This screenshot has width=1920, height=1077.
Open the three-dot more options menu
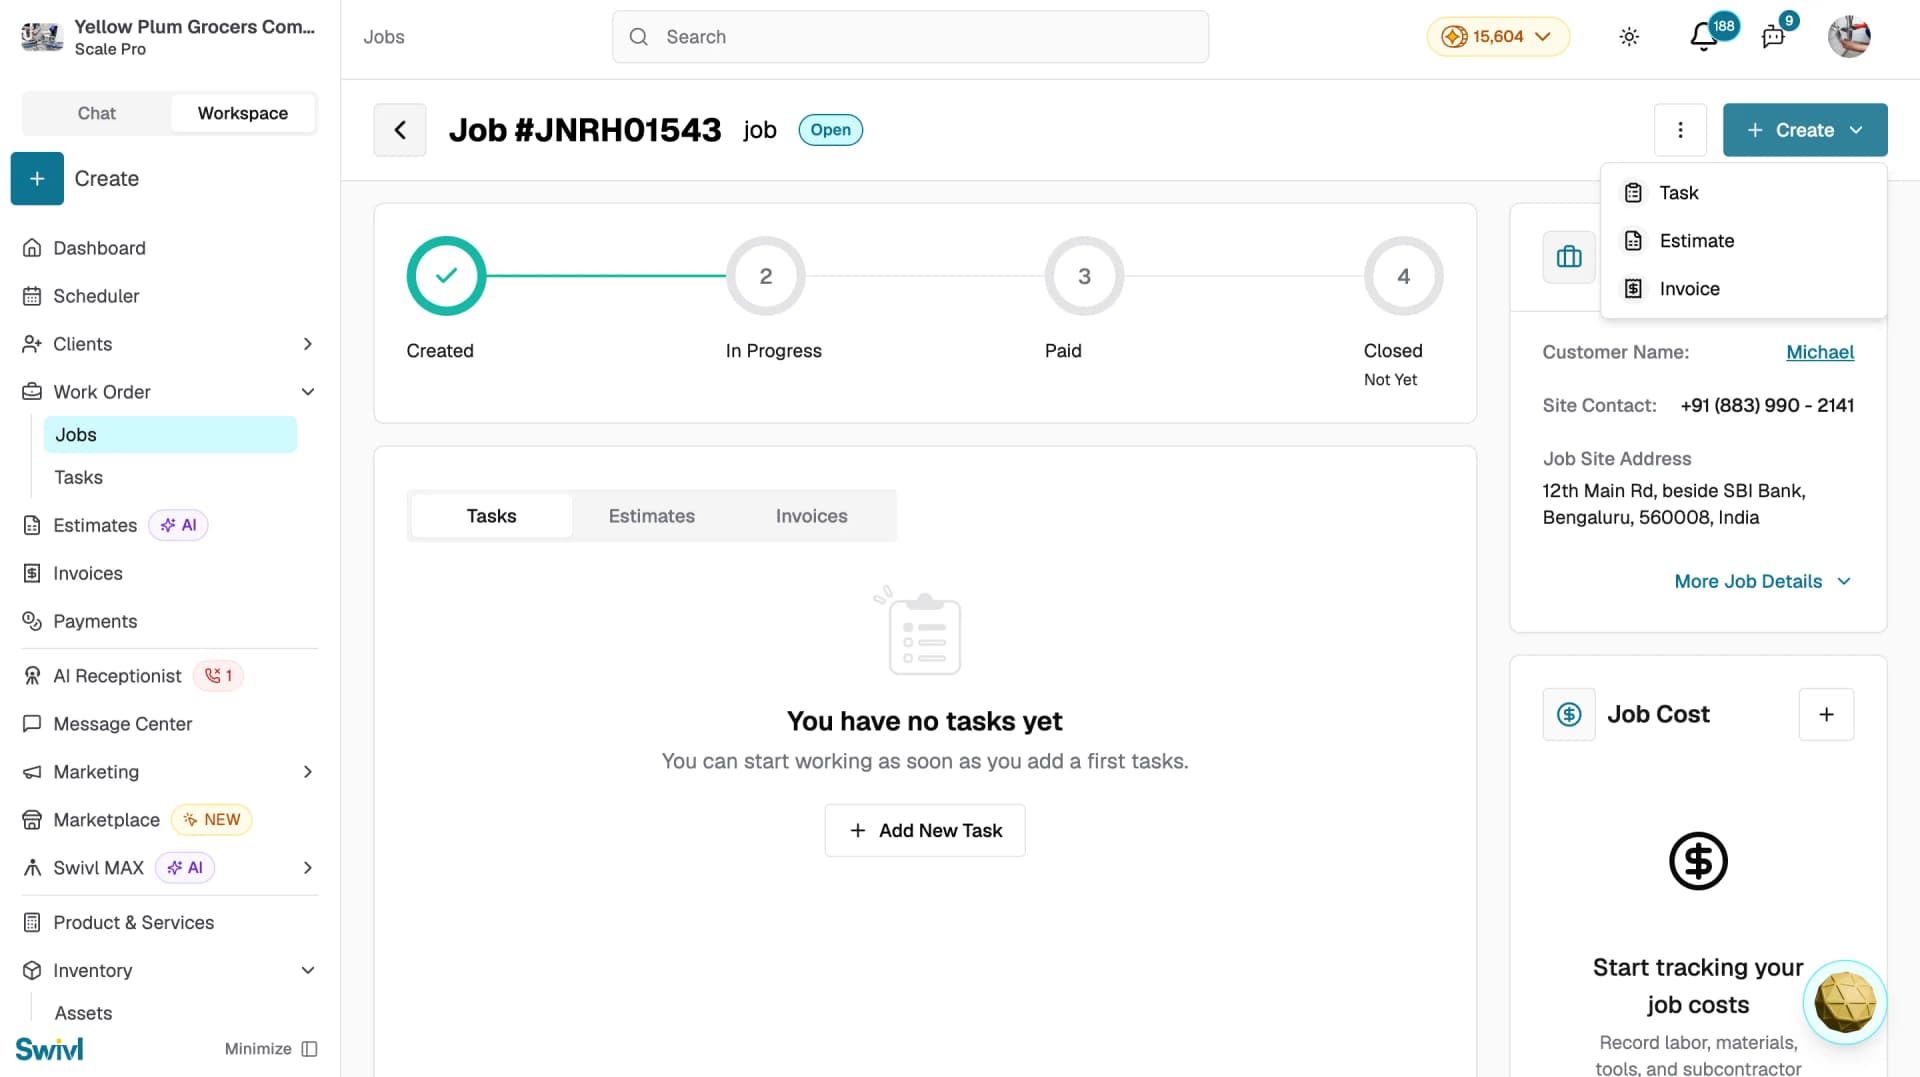(1680, 130)
